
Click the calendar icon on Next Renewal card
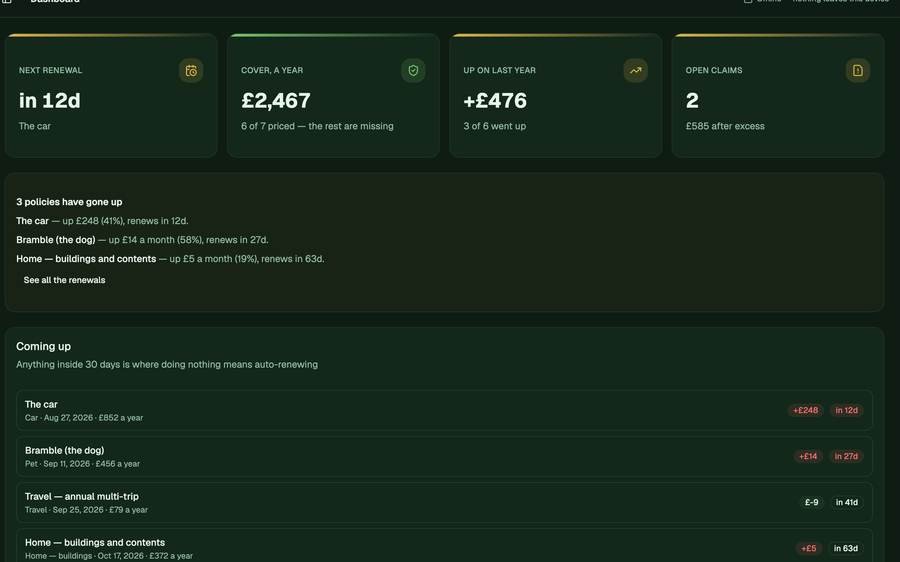tap(191, 71)
